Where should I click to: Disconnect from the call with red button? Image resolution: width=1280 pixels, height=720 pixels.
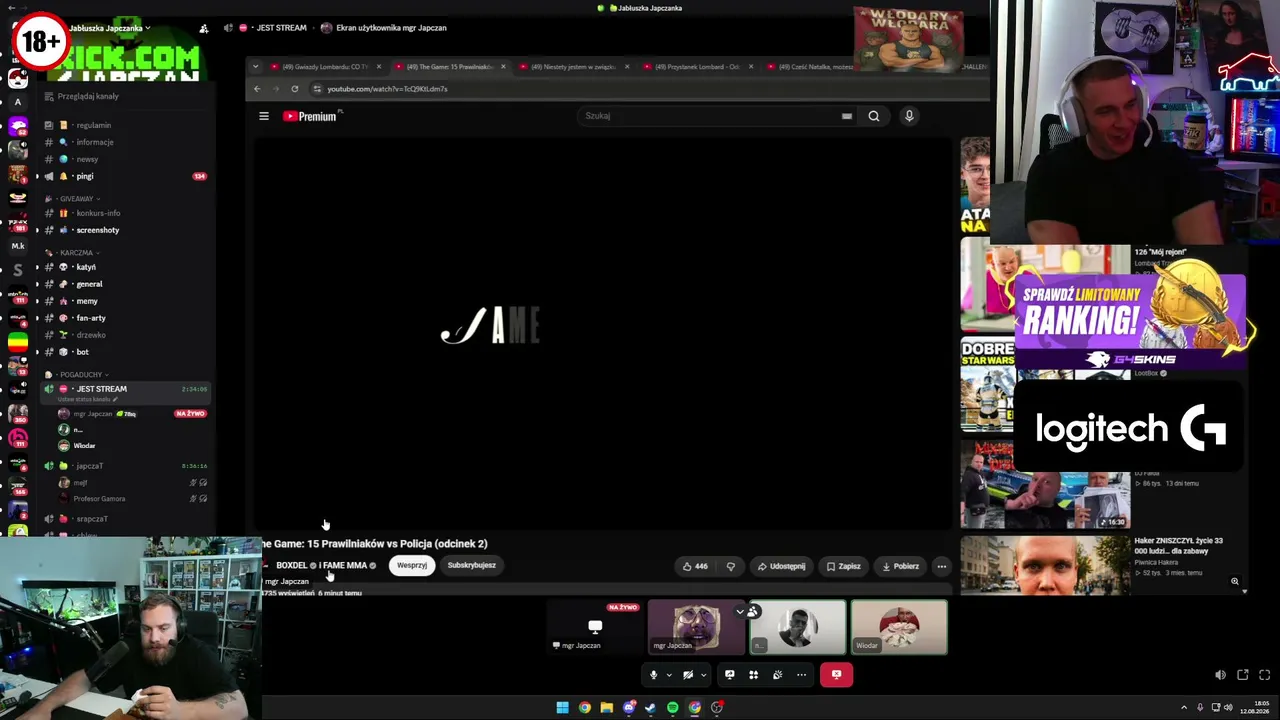coord(836,675)
